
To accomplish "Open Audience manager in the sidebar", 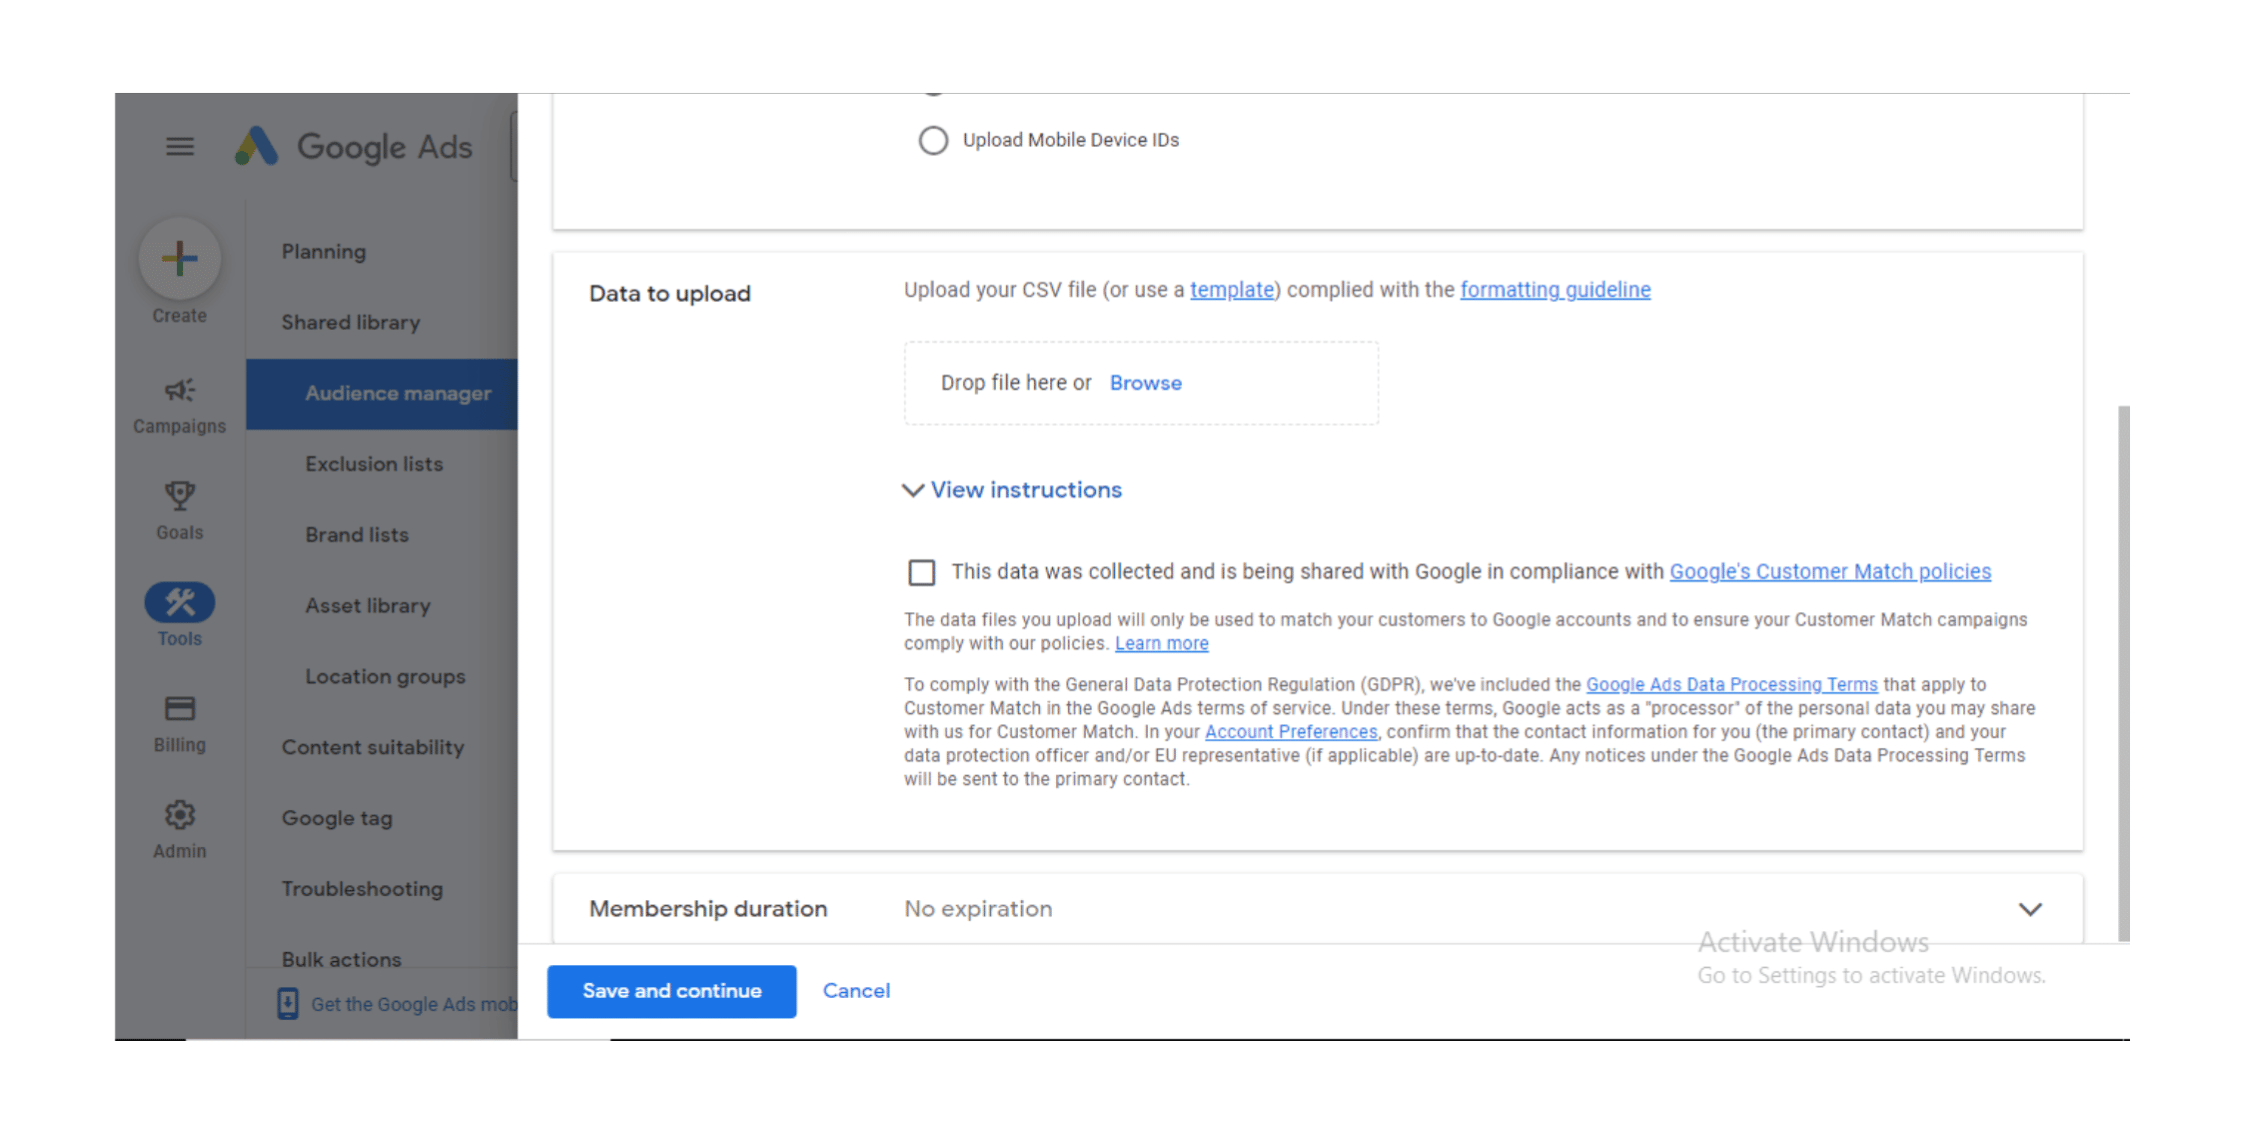I will (397, 393).
